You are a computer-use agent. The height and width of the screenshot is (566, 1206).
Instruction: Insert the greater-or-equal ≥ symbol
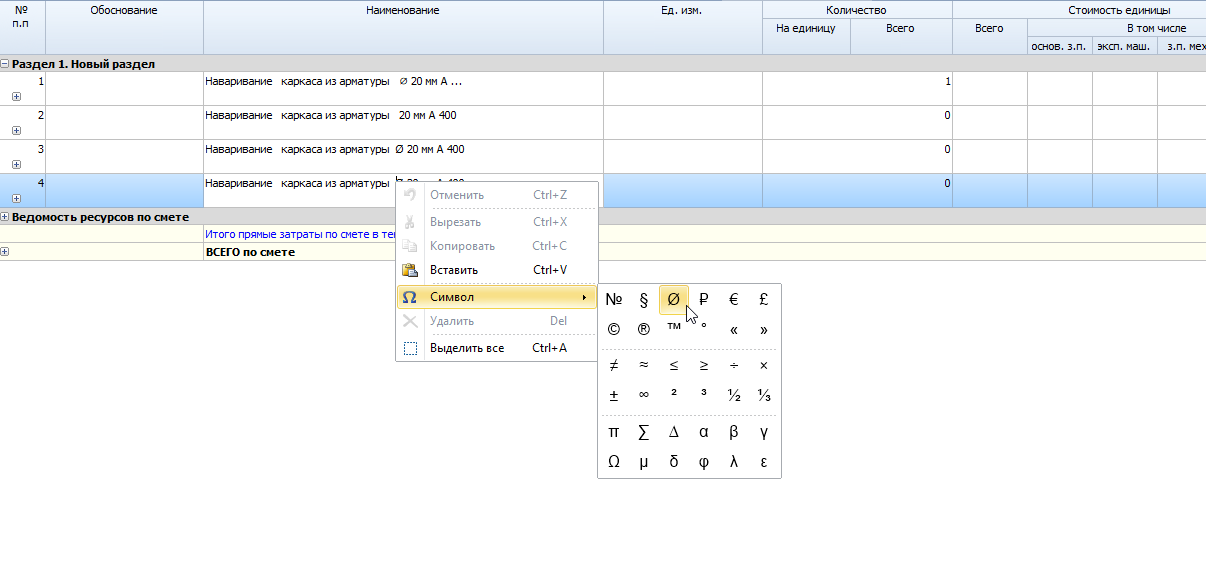click(x=704, y=366)
